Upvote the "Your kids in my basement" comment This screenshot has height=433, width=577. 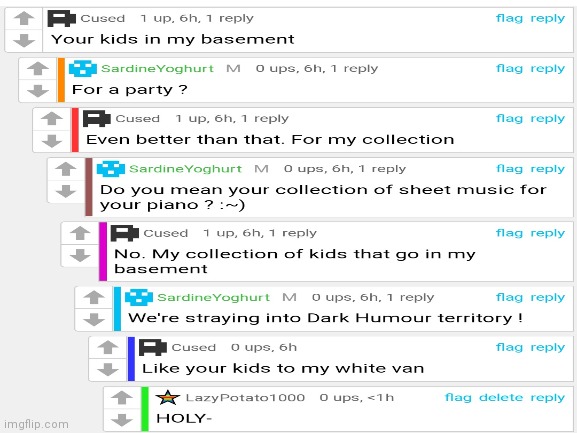point(24,18)
